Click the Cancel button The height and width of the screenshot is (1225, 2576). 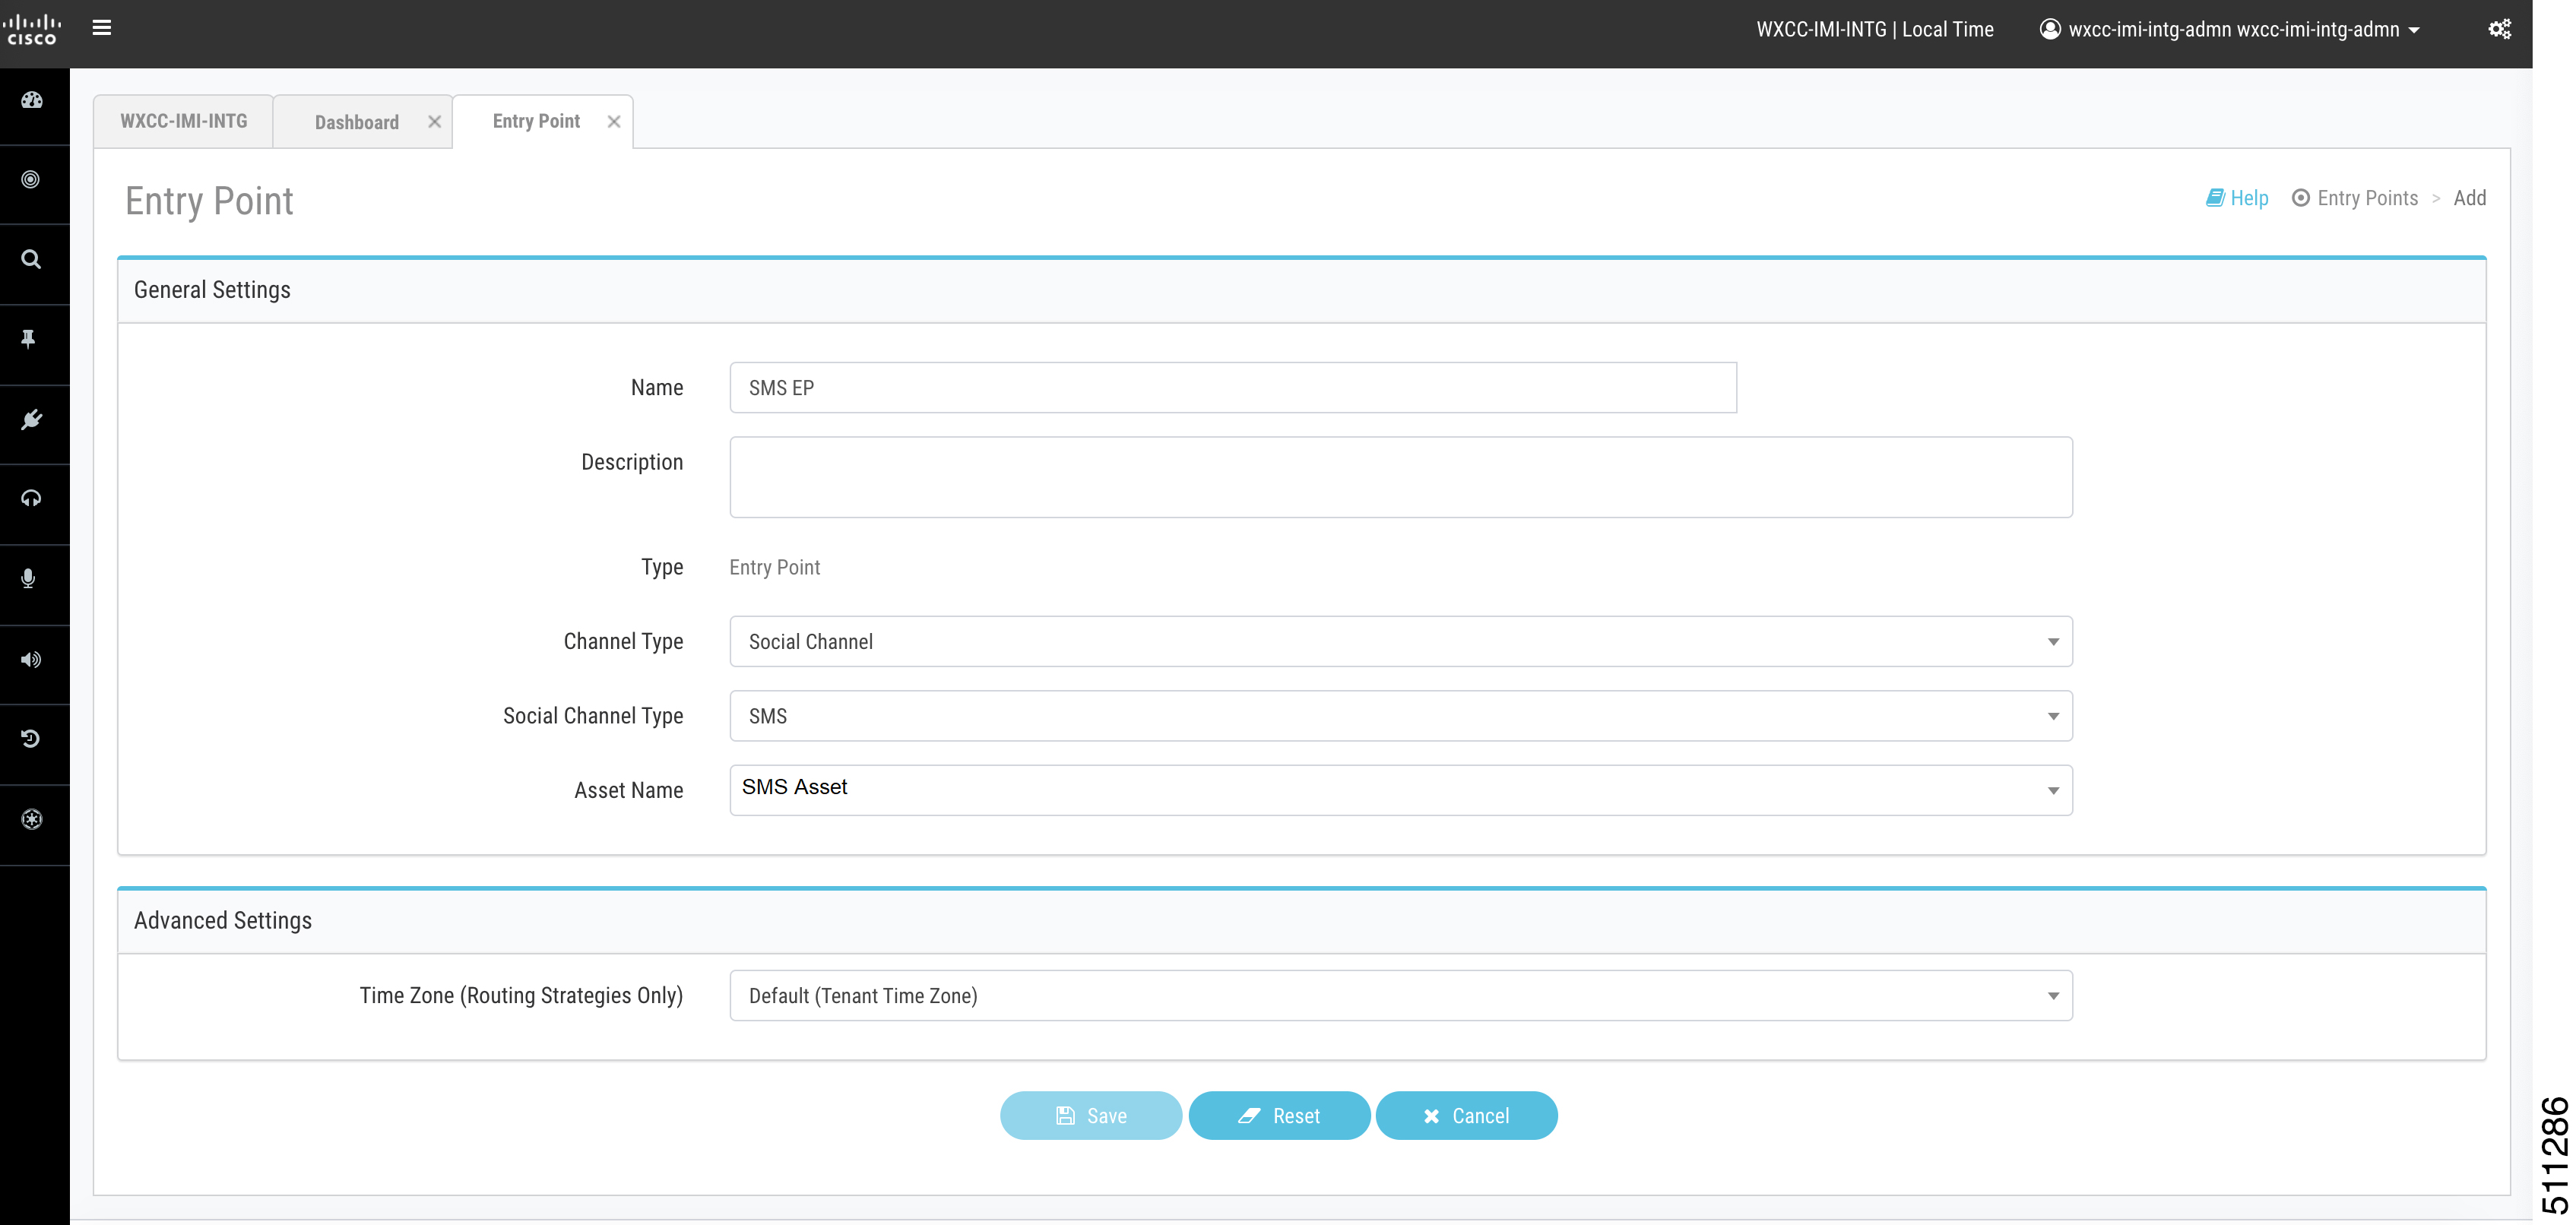coord(1466,1116)
